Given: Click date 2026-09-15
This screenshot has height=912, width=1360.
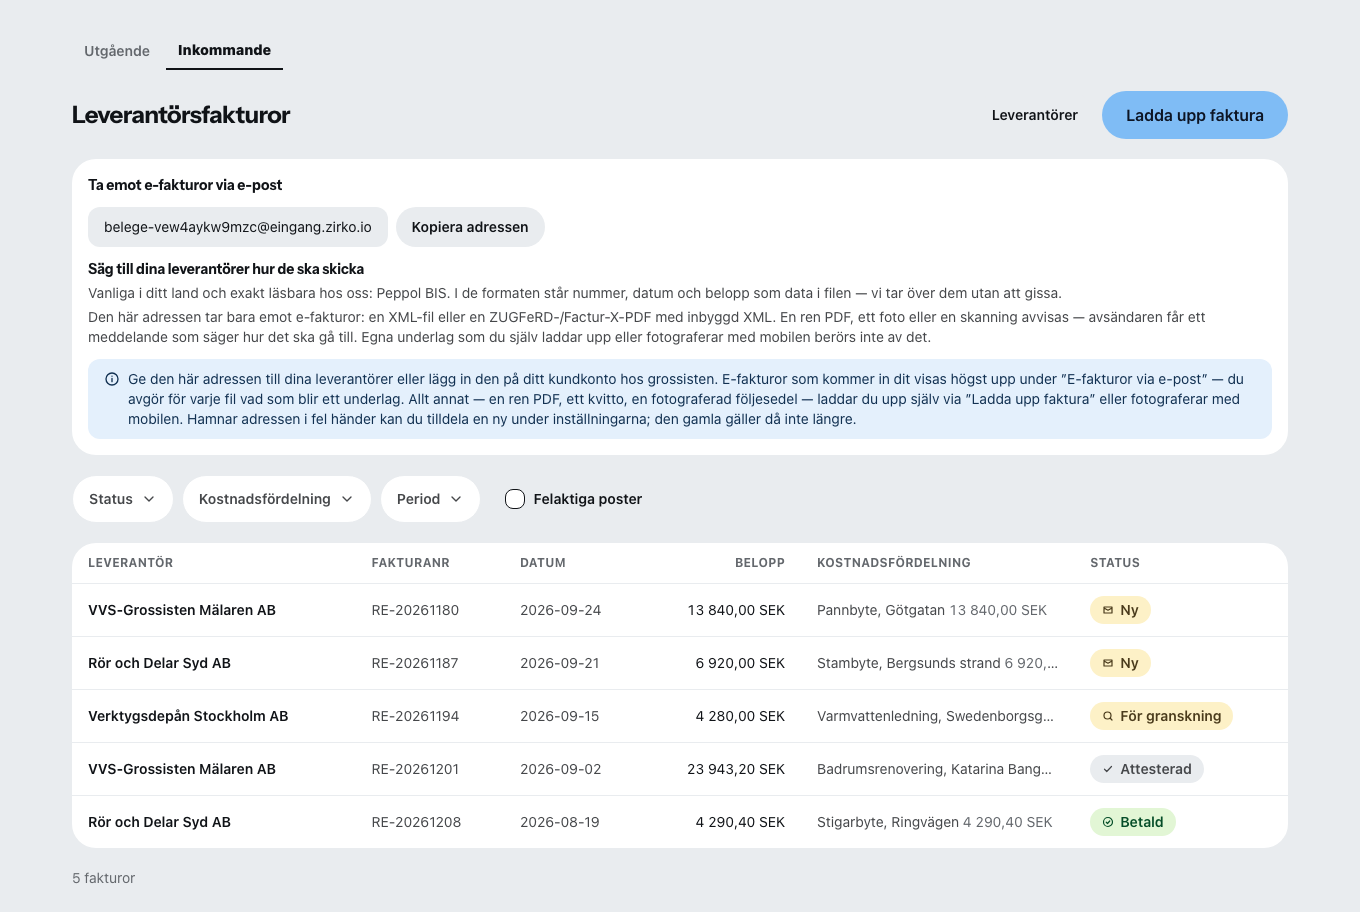Looking at the screenshot, I should 559,716.
